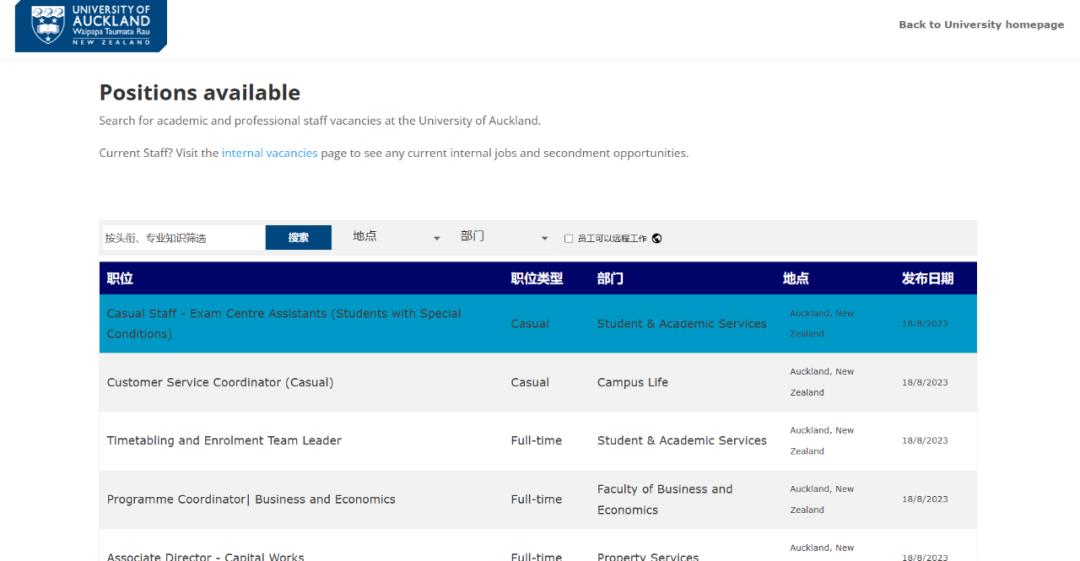The height and width of the screenshot is (561, 1080).
Task: Open Timetabling and Enrolment Team Leader job
Action: (x=224, y=440)
